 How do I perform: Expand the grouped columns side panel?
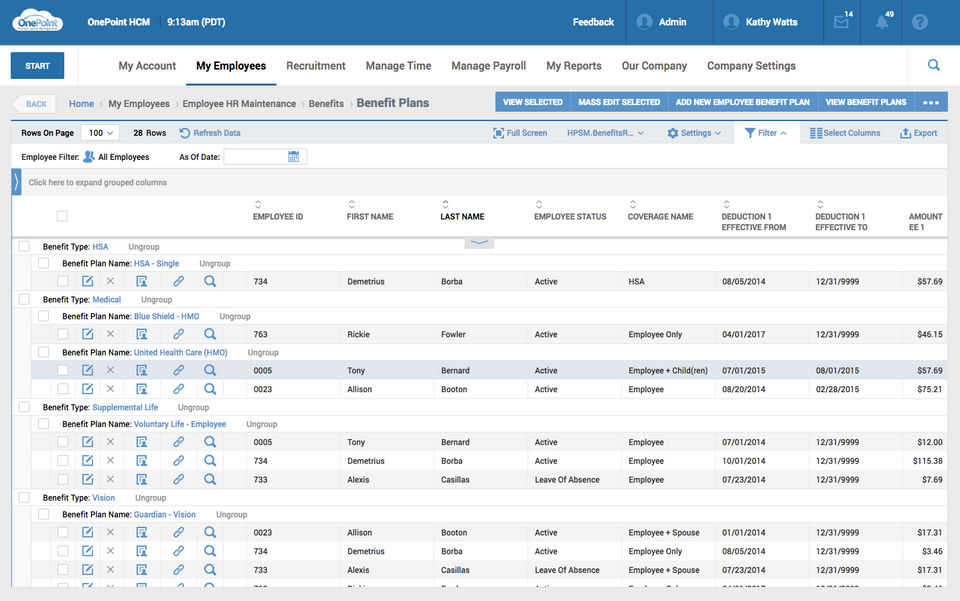click(x=16, y=182)
